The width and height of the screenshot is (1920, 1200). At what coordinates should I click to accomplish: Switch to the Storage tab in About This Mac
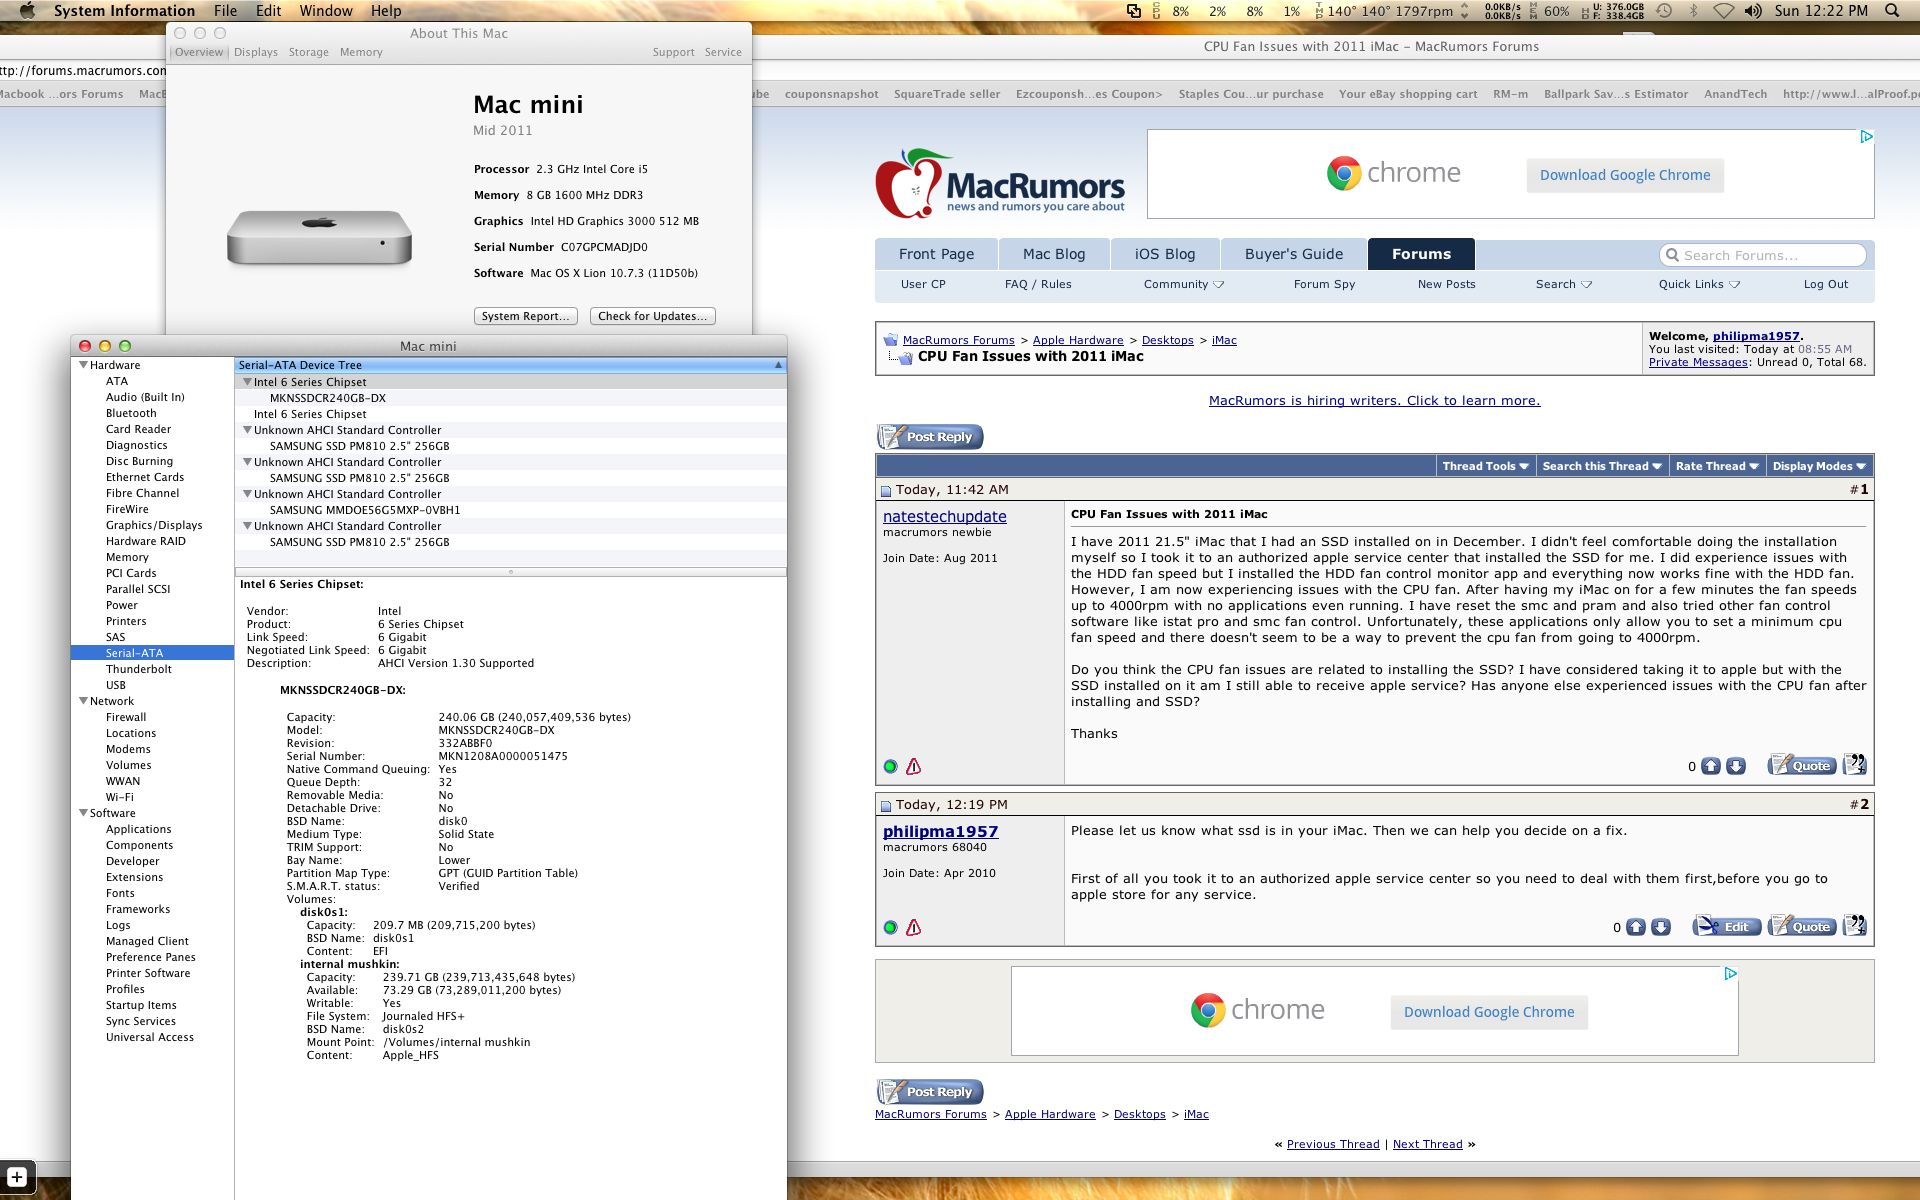[x=309, y=52]
